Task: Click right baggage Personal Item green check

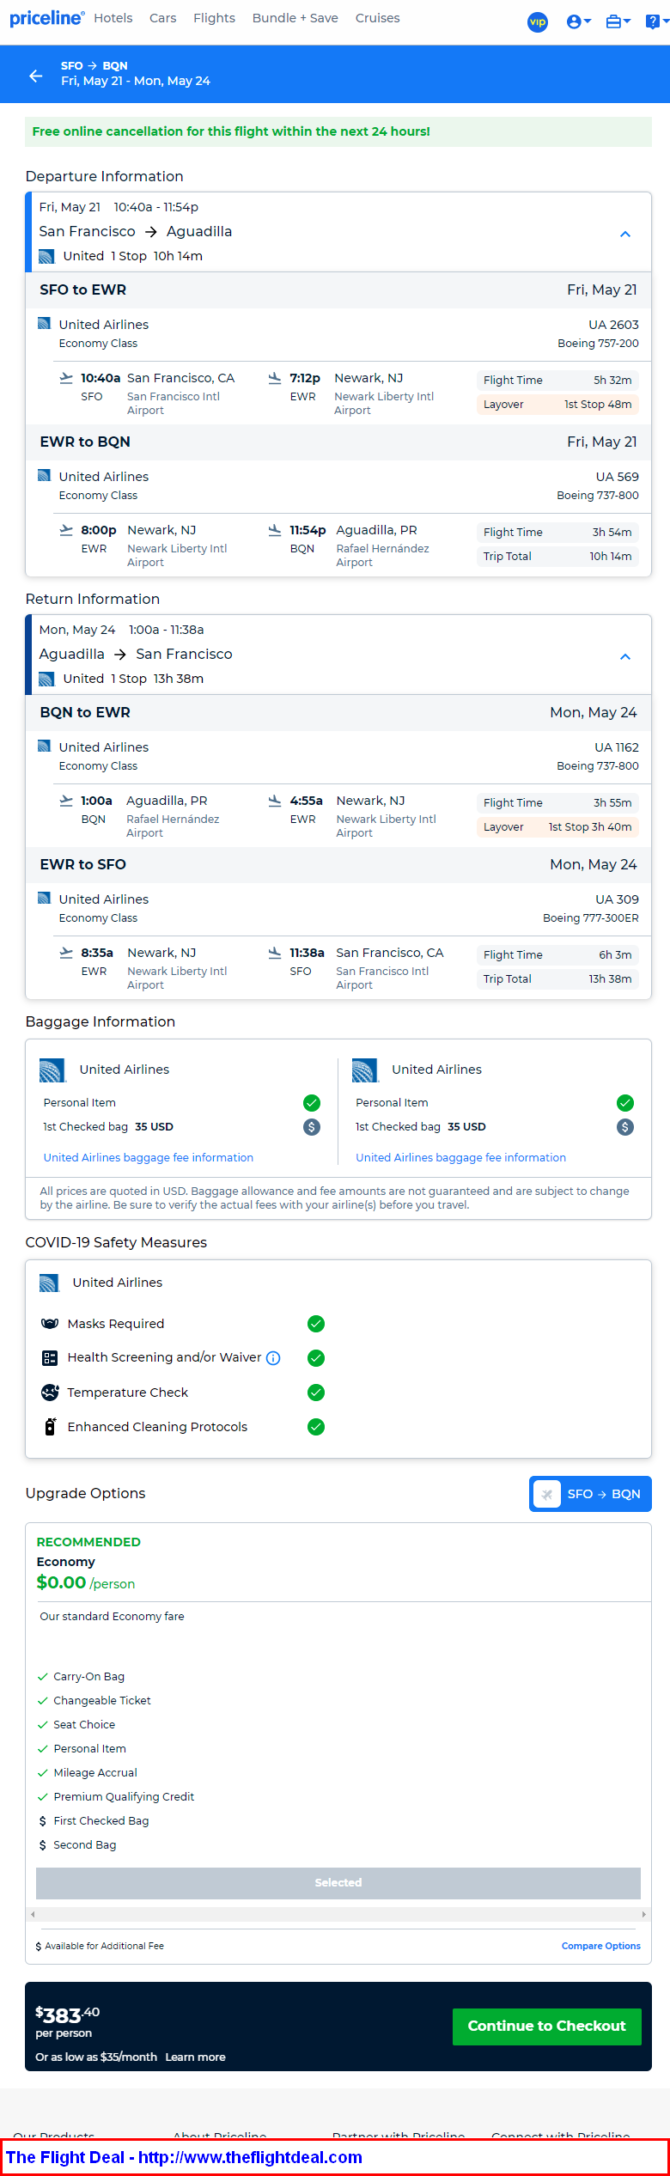Action: click(625, 1103)
